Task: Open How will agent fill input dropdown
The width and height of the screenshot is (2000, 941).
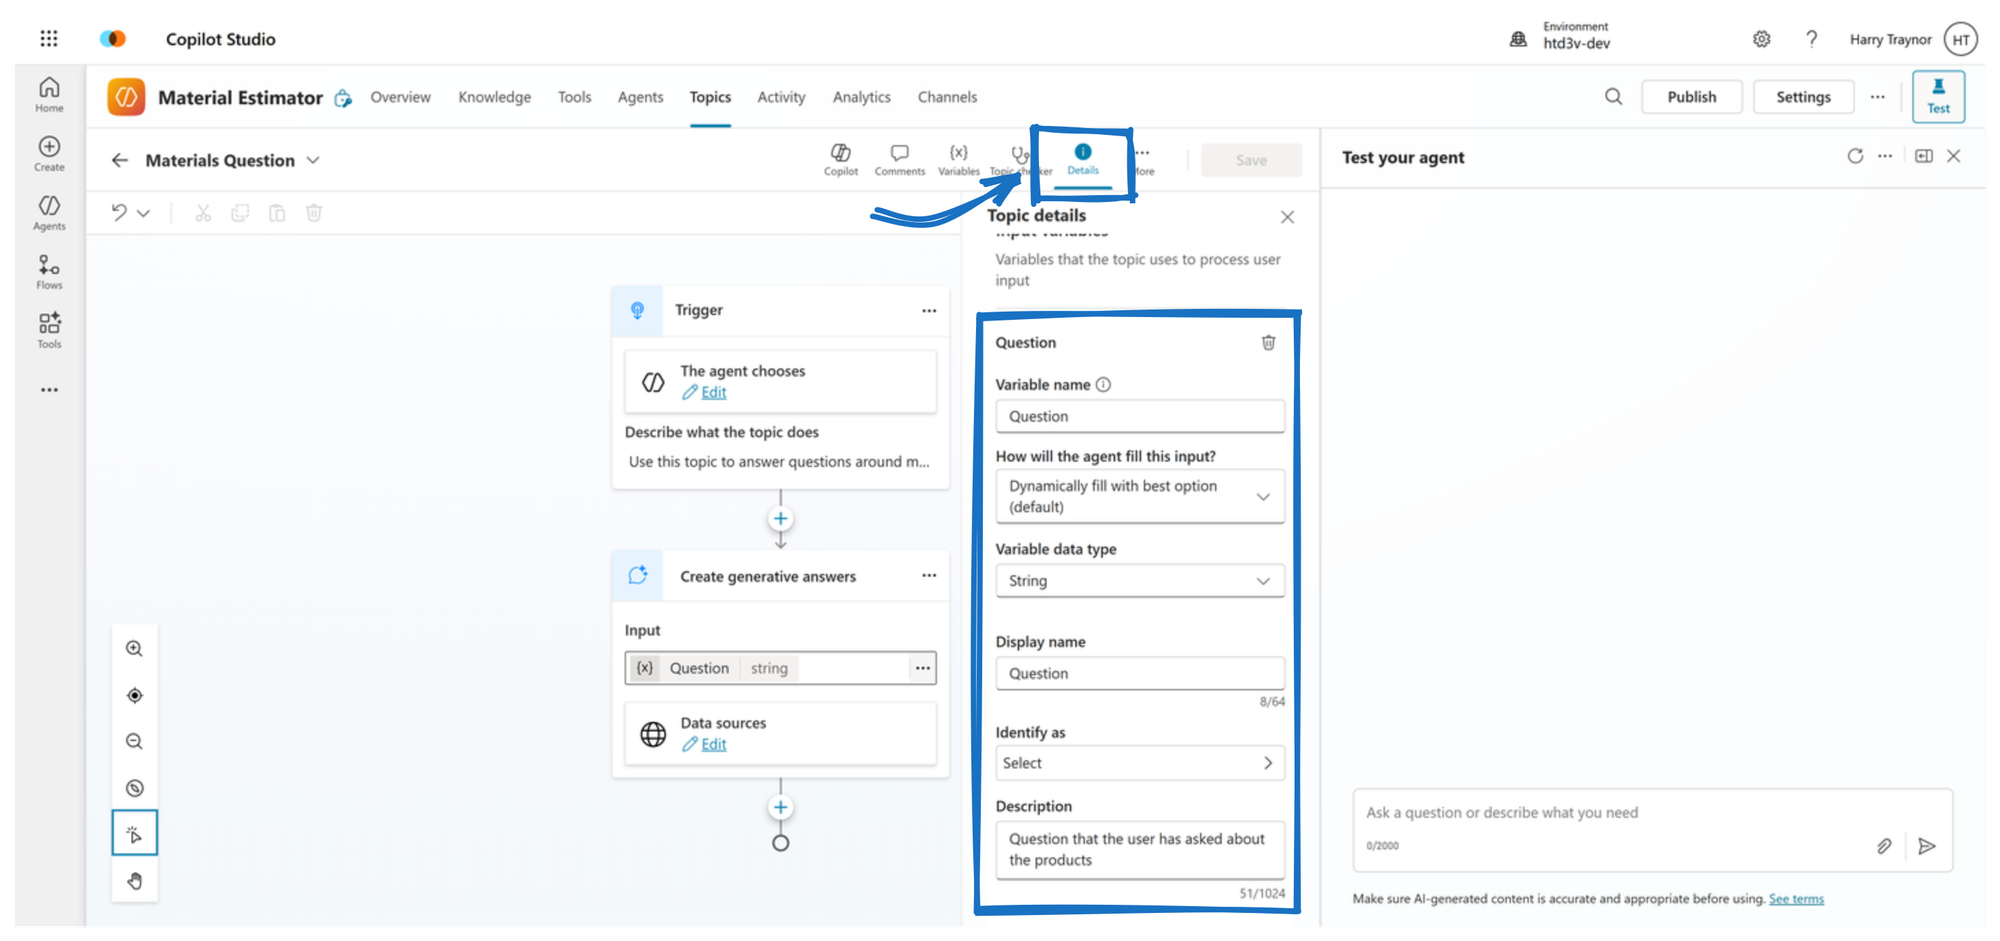Action: (1139, 496)
